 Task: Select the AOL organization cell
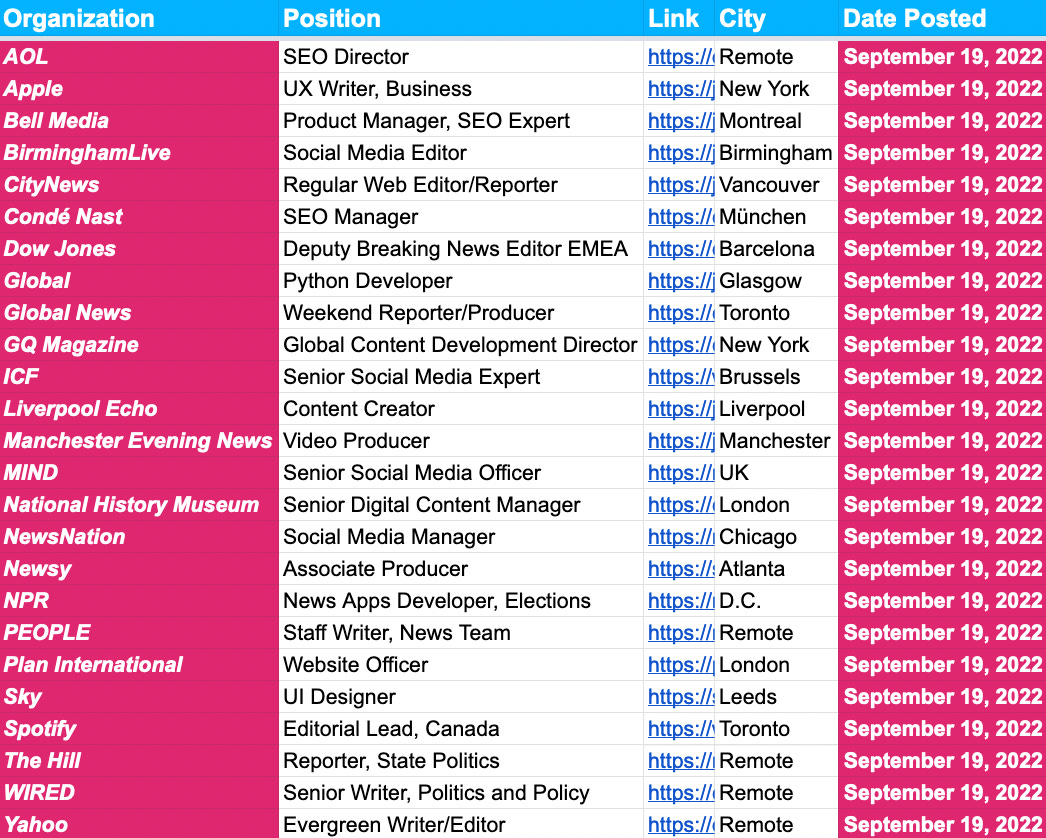139,57
